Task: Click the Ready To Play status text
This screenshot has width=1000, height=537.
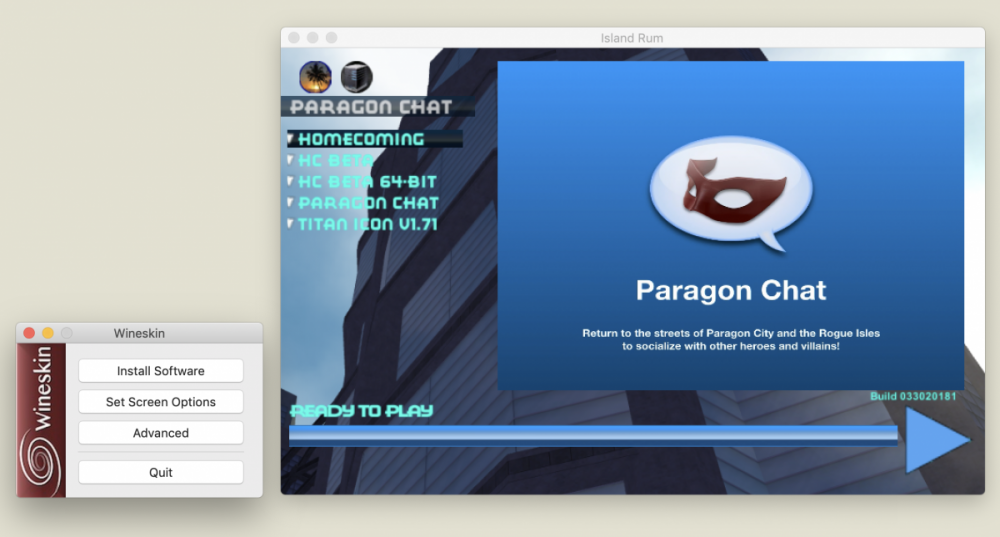Action: click(362, 411)
